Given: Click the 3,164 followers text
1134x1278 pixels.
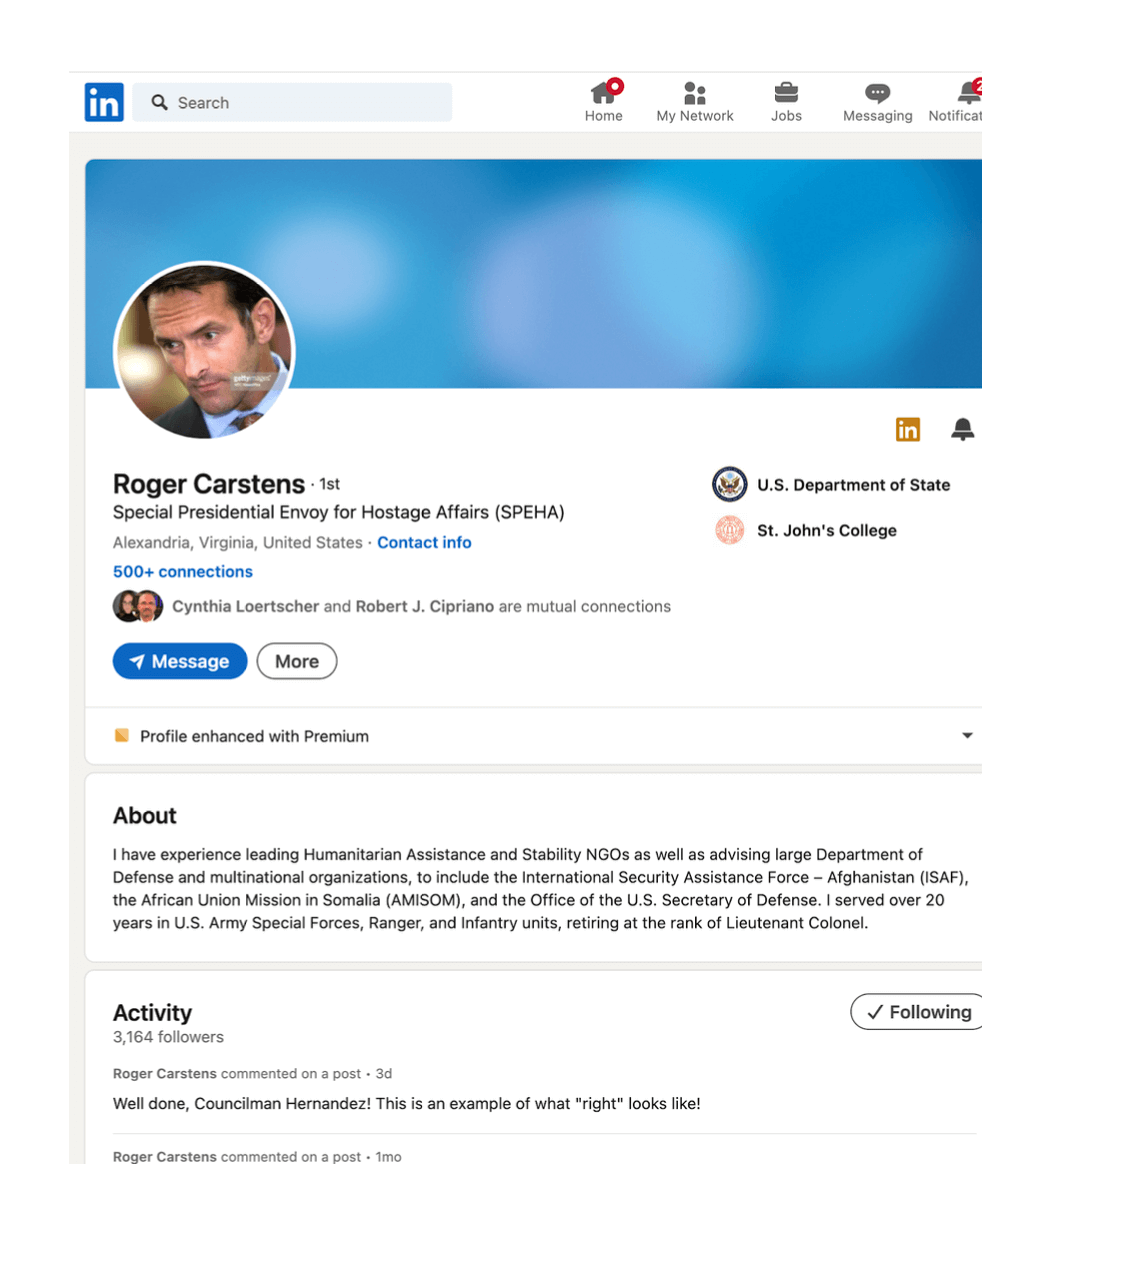Looking at the screenshot, I should [x=168, y=1037].
